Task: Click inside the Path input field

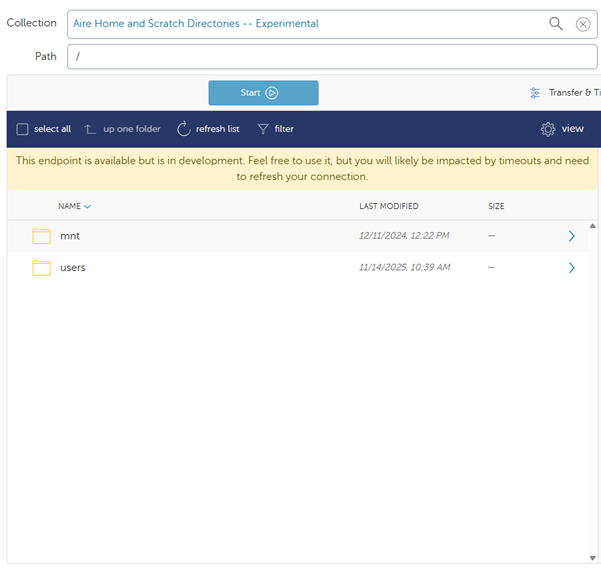Action: [330, 57]
